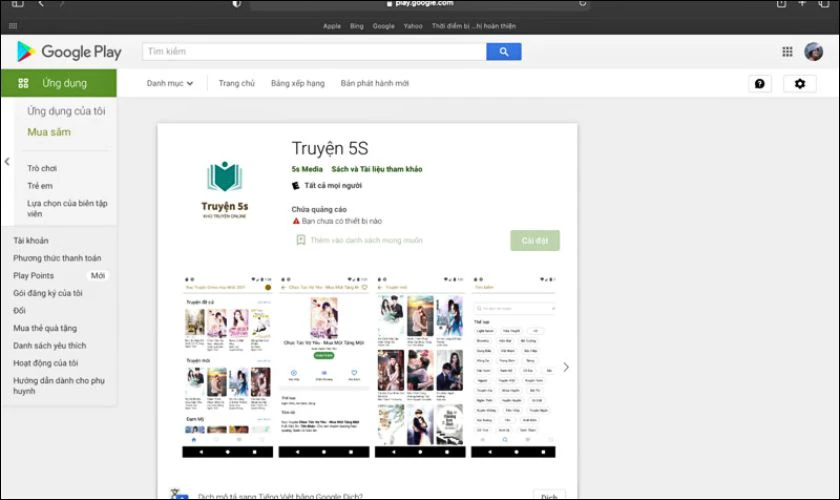Click the Safari privacy shield icon

(236, 4)
